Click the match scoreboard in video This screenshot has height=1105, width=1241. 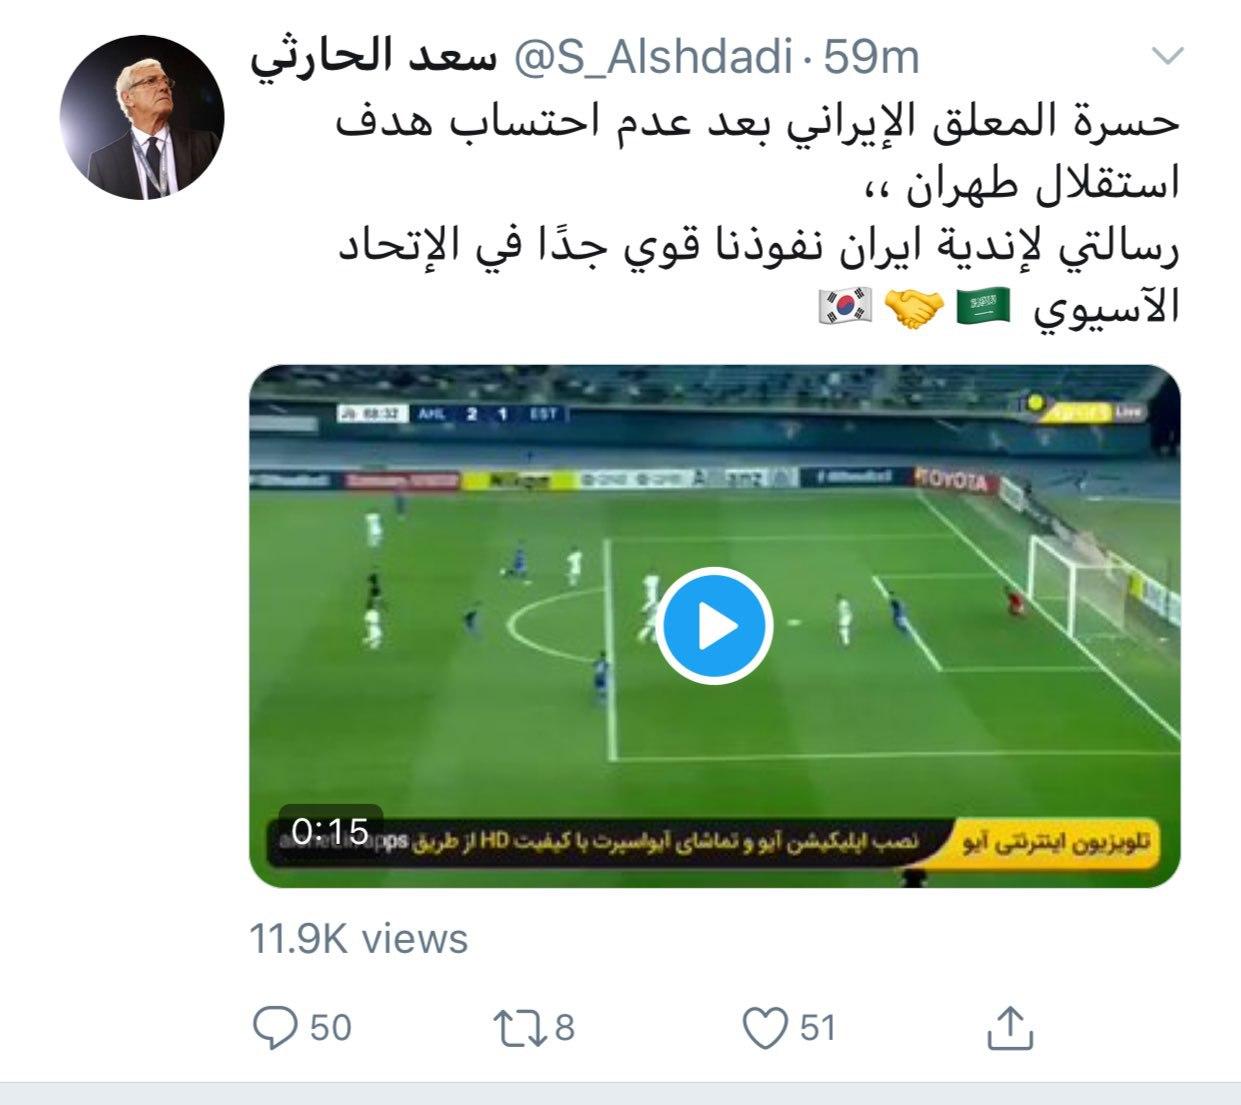[453, 412]
